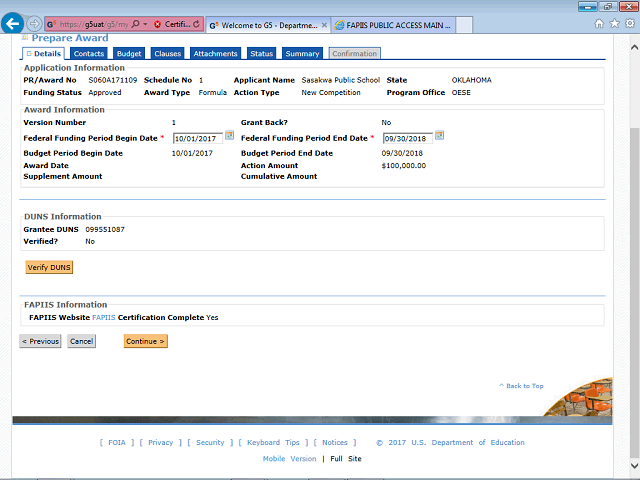Open the Budget tab

129,53
